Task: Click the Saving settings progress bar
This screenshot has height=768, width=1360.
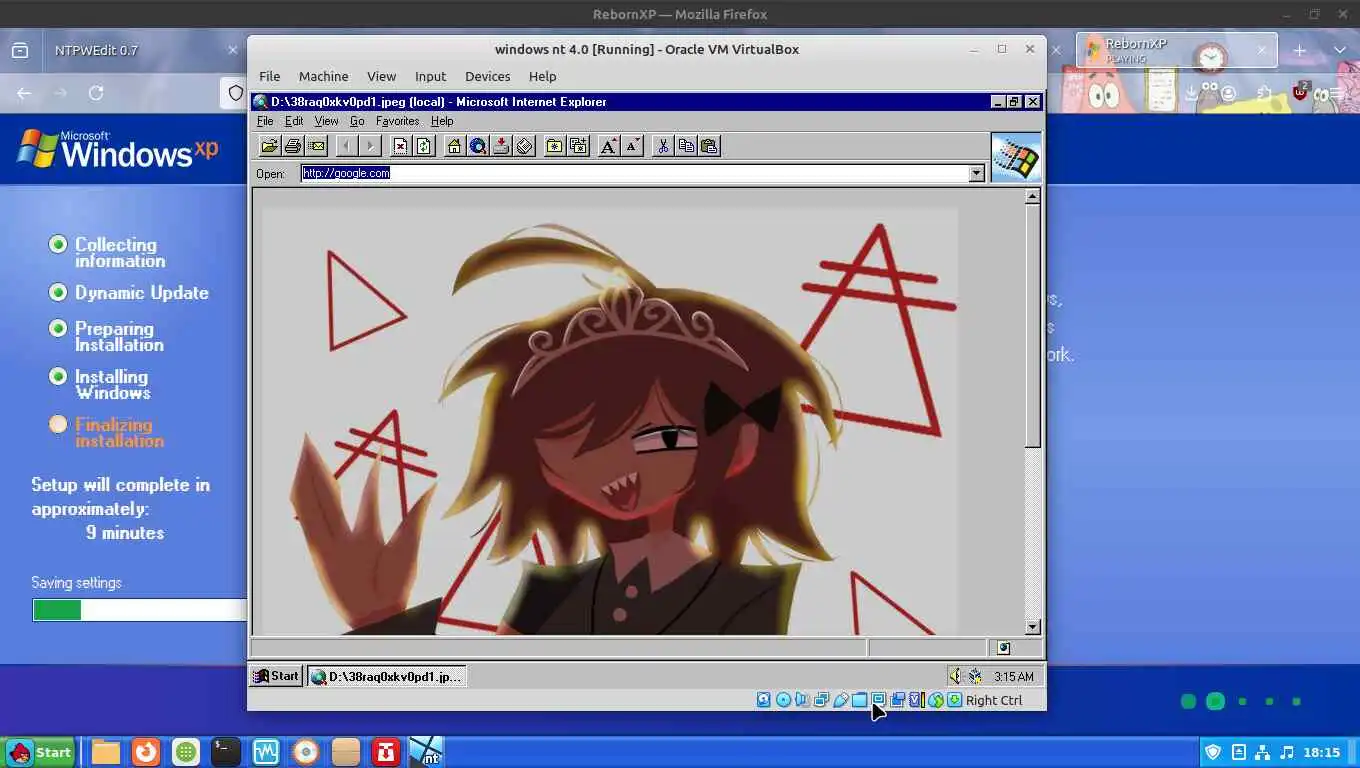Action: tap(139, 610)
